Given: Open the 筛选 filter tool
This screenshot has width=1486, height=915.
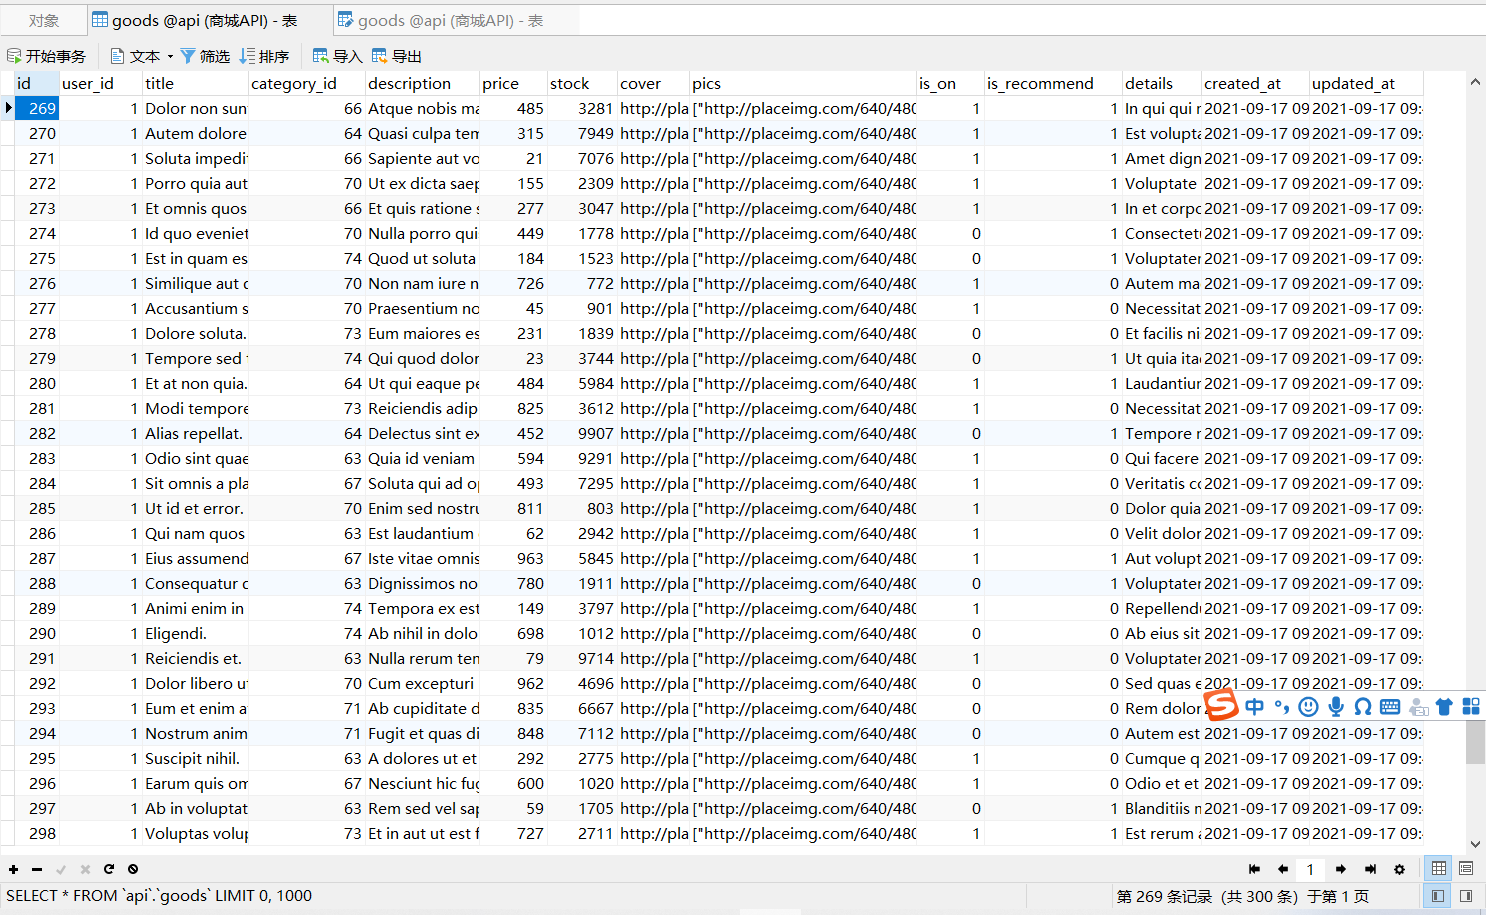Looking at the screenshot, I should pos(205,56).
